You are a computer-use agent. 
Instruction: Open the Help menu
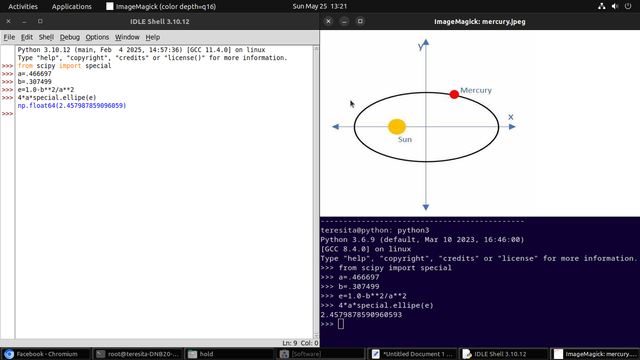pos(153,37)
